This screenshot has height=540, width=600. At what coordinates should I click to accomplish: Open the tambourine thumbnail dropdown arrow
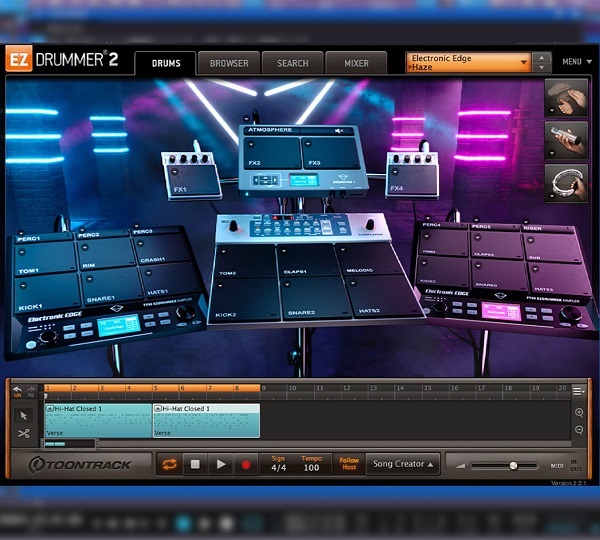tap(552, 196)
